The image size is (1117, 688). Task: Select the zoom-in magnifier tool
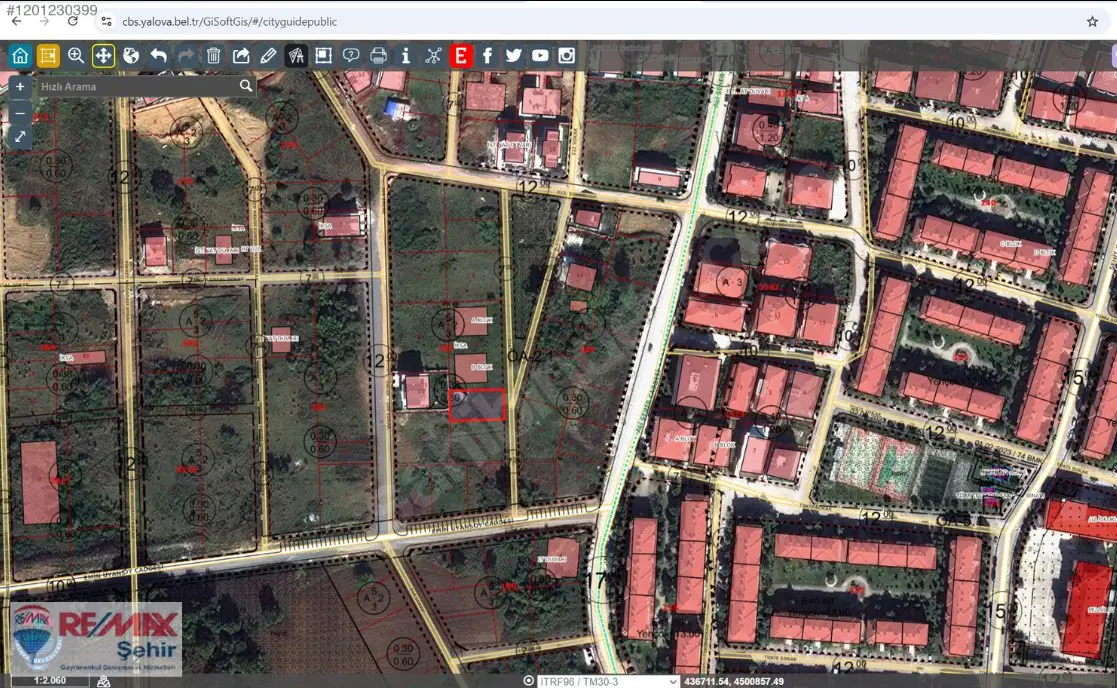[76, 56]
